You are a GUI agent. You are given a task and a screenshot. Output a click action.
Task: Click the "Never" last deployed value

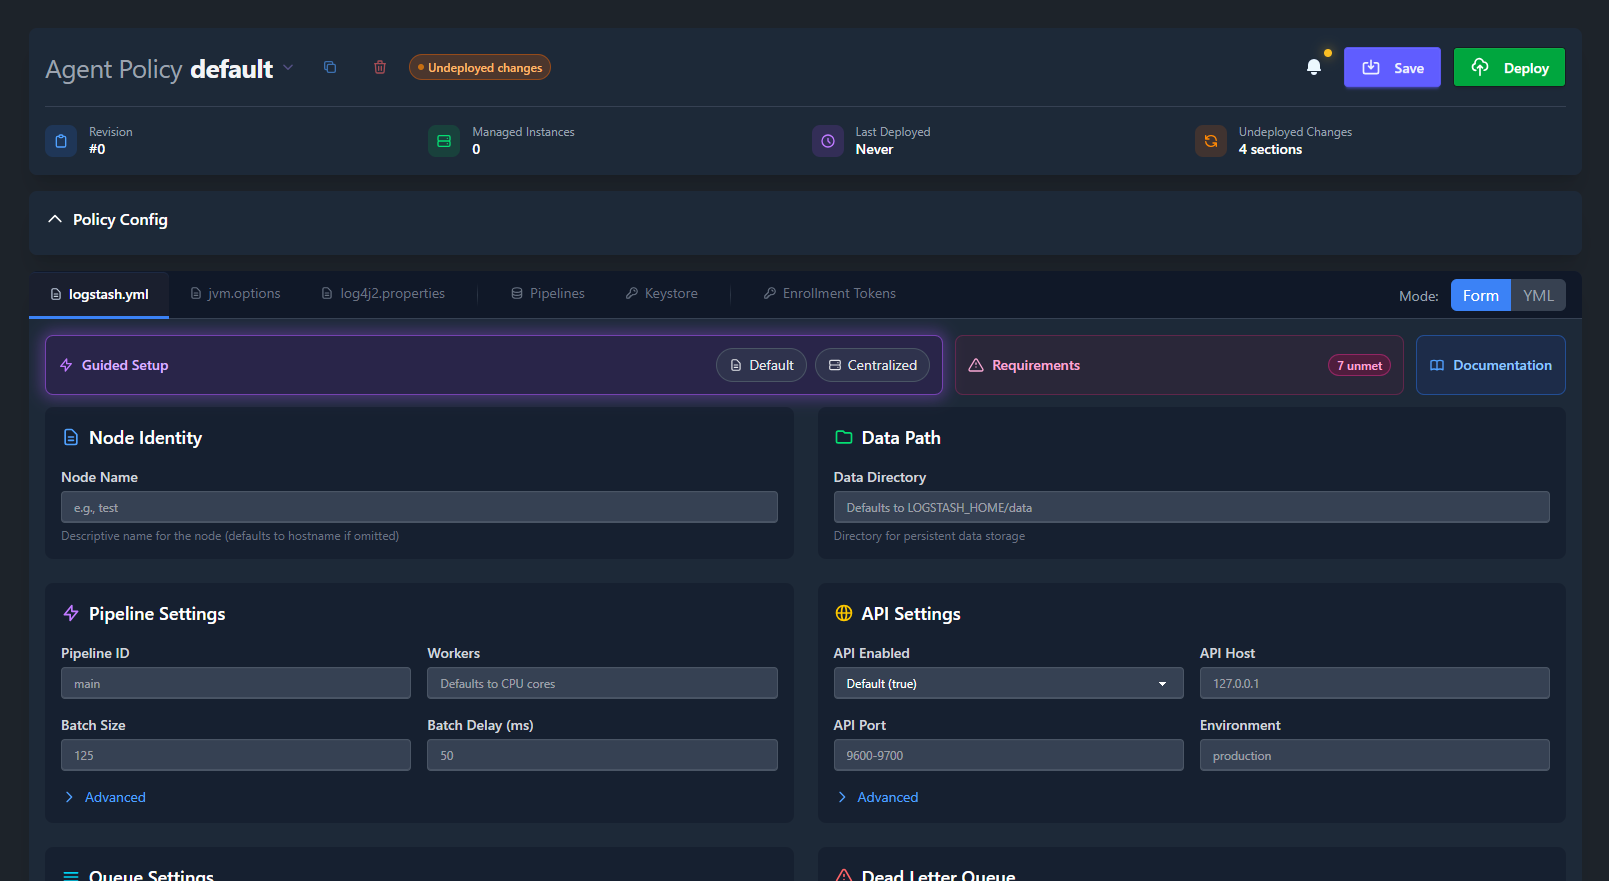tap(874, 149)
